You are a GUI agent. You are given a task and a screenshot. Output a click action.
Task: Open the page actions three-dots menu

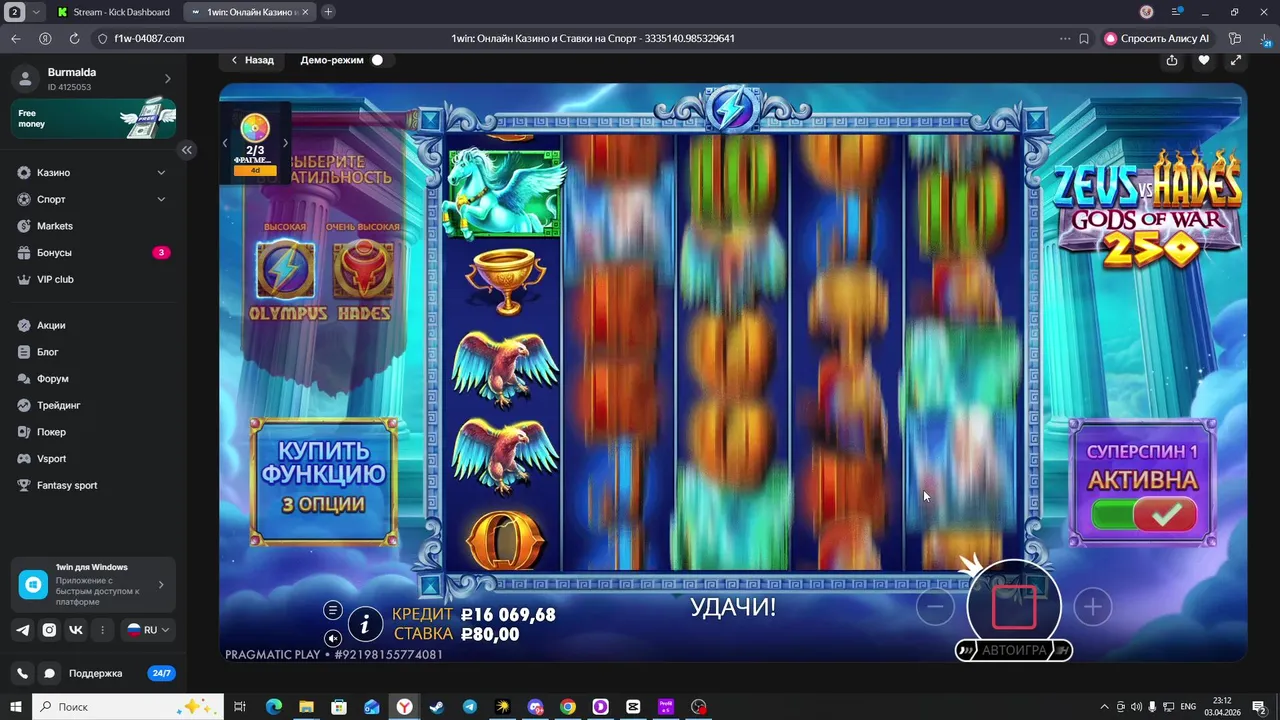[x=1065, y=38]
